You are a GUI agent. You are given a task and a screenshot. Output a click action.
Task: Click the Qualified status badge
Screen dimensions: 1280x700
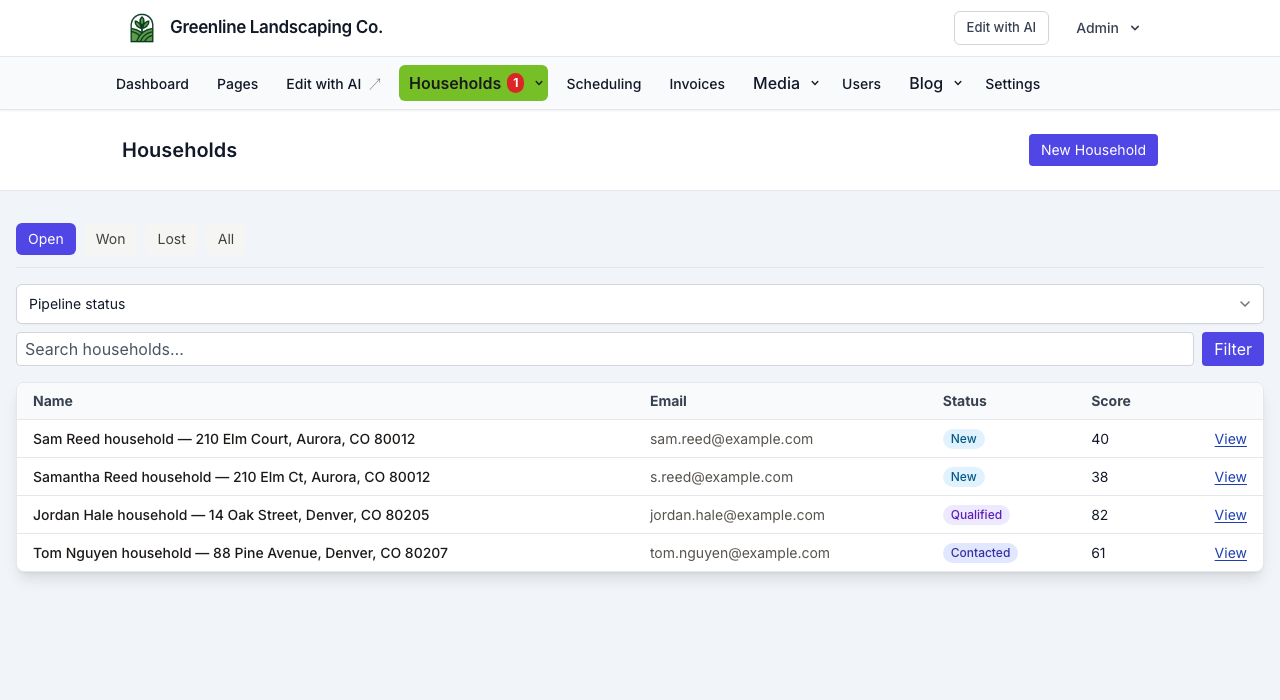(x=976, y=515)
